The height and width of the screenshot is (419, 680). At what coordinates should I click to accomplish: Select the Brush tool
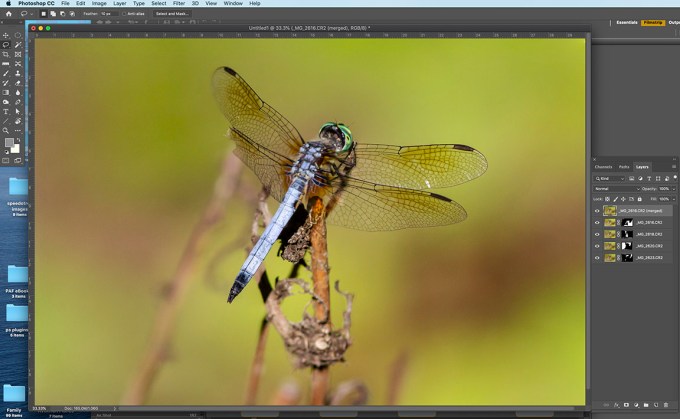pyautogui.click(x=6, y=73)
